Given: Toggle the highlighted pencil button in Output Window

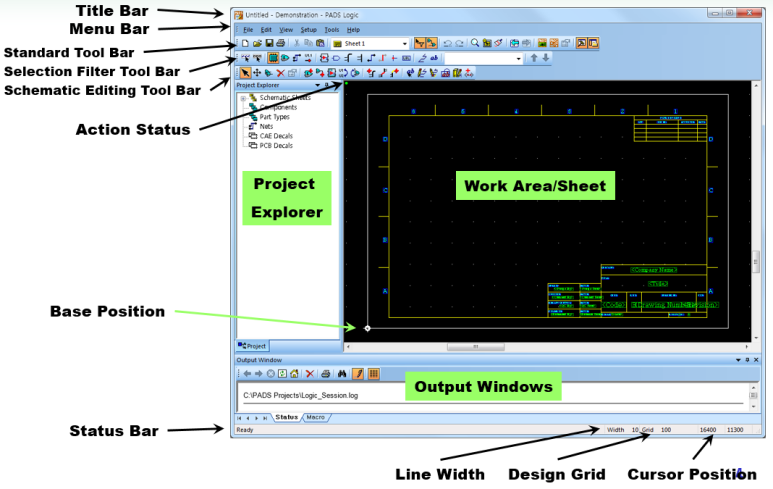Looking at the screenshot, I should coord(358,374).
